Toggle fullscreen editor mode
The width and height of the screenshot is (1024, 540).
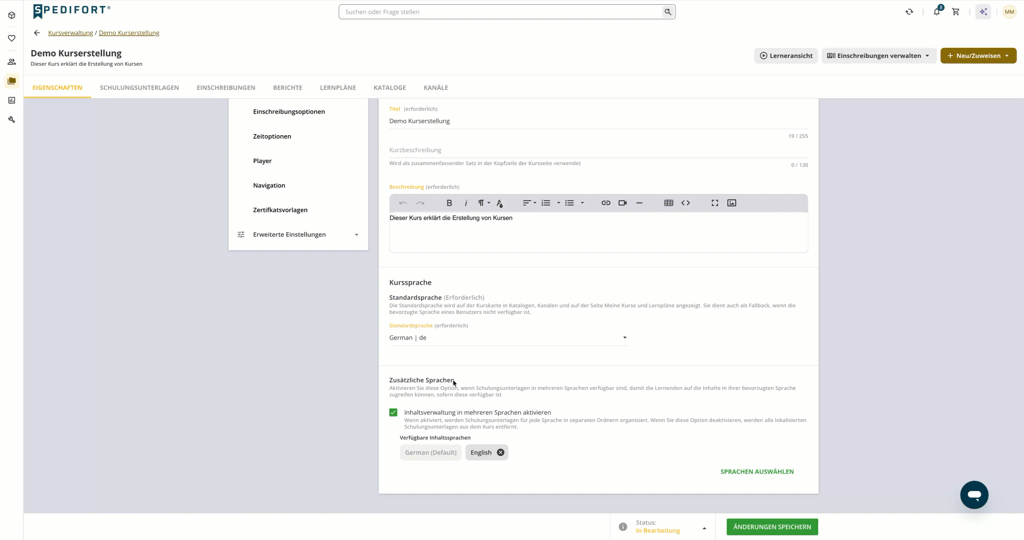tap(714, 203)
